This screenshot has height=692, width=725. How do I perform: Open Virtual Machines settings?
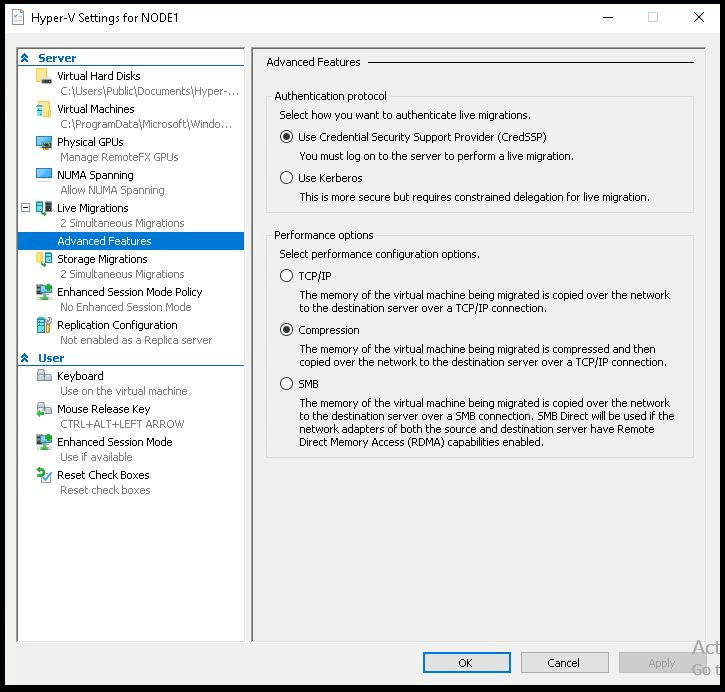coord(96,109)
